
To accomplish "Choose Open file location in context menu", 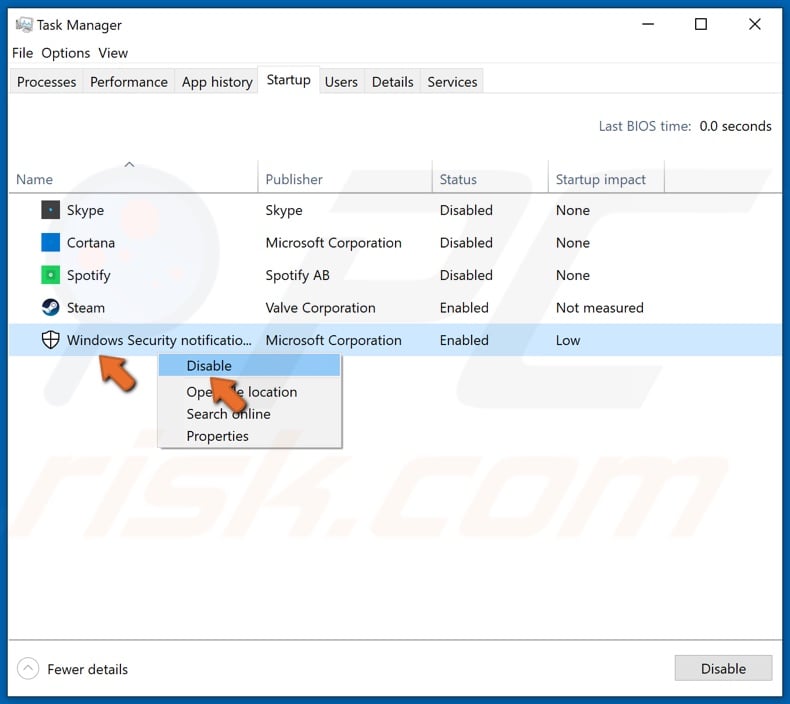I will [249, 392].
